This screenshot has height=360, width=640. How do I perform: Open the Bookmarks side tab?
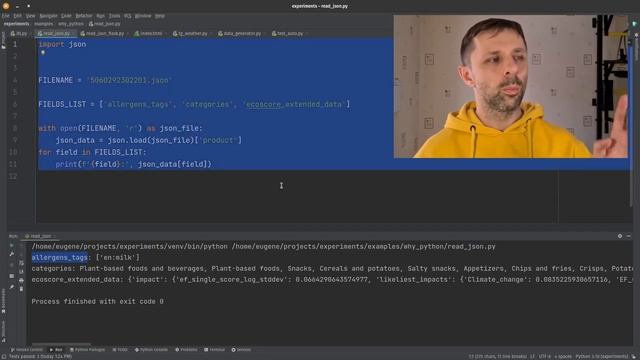point(3,301)
